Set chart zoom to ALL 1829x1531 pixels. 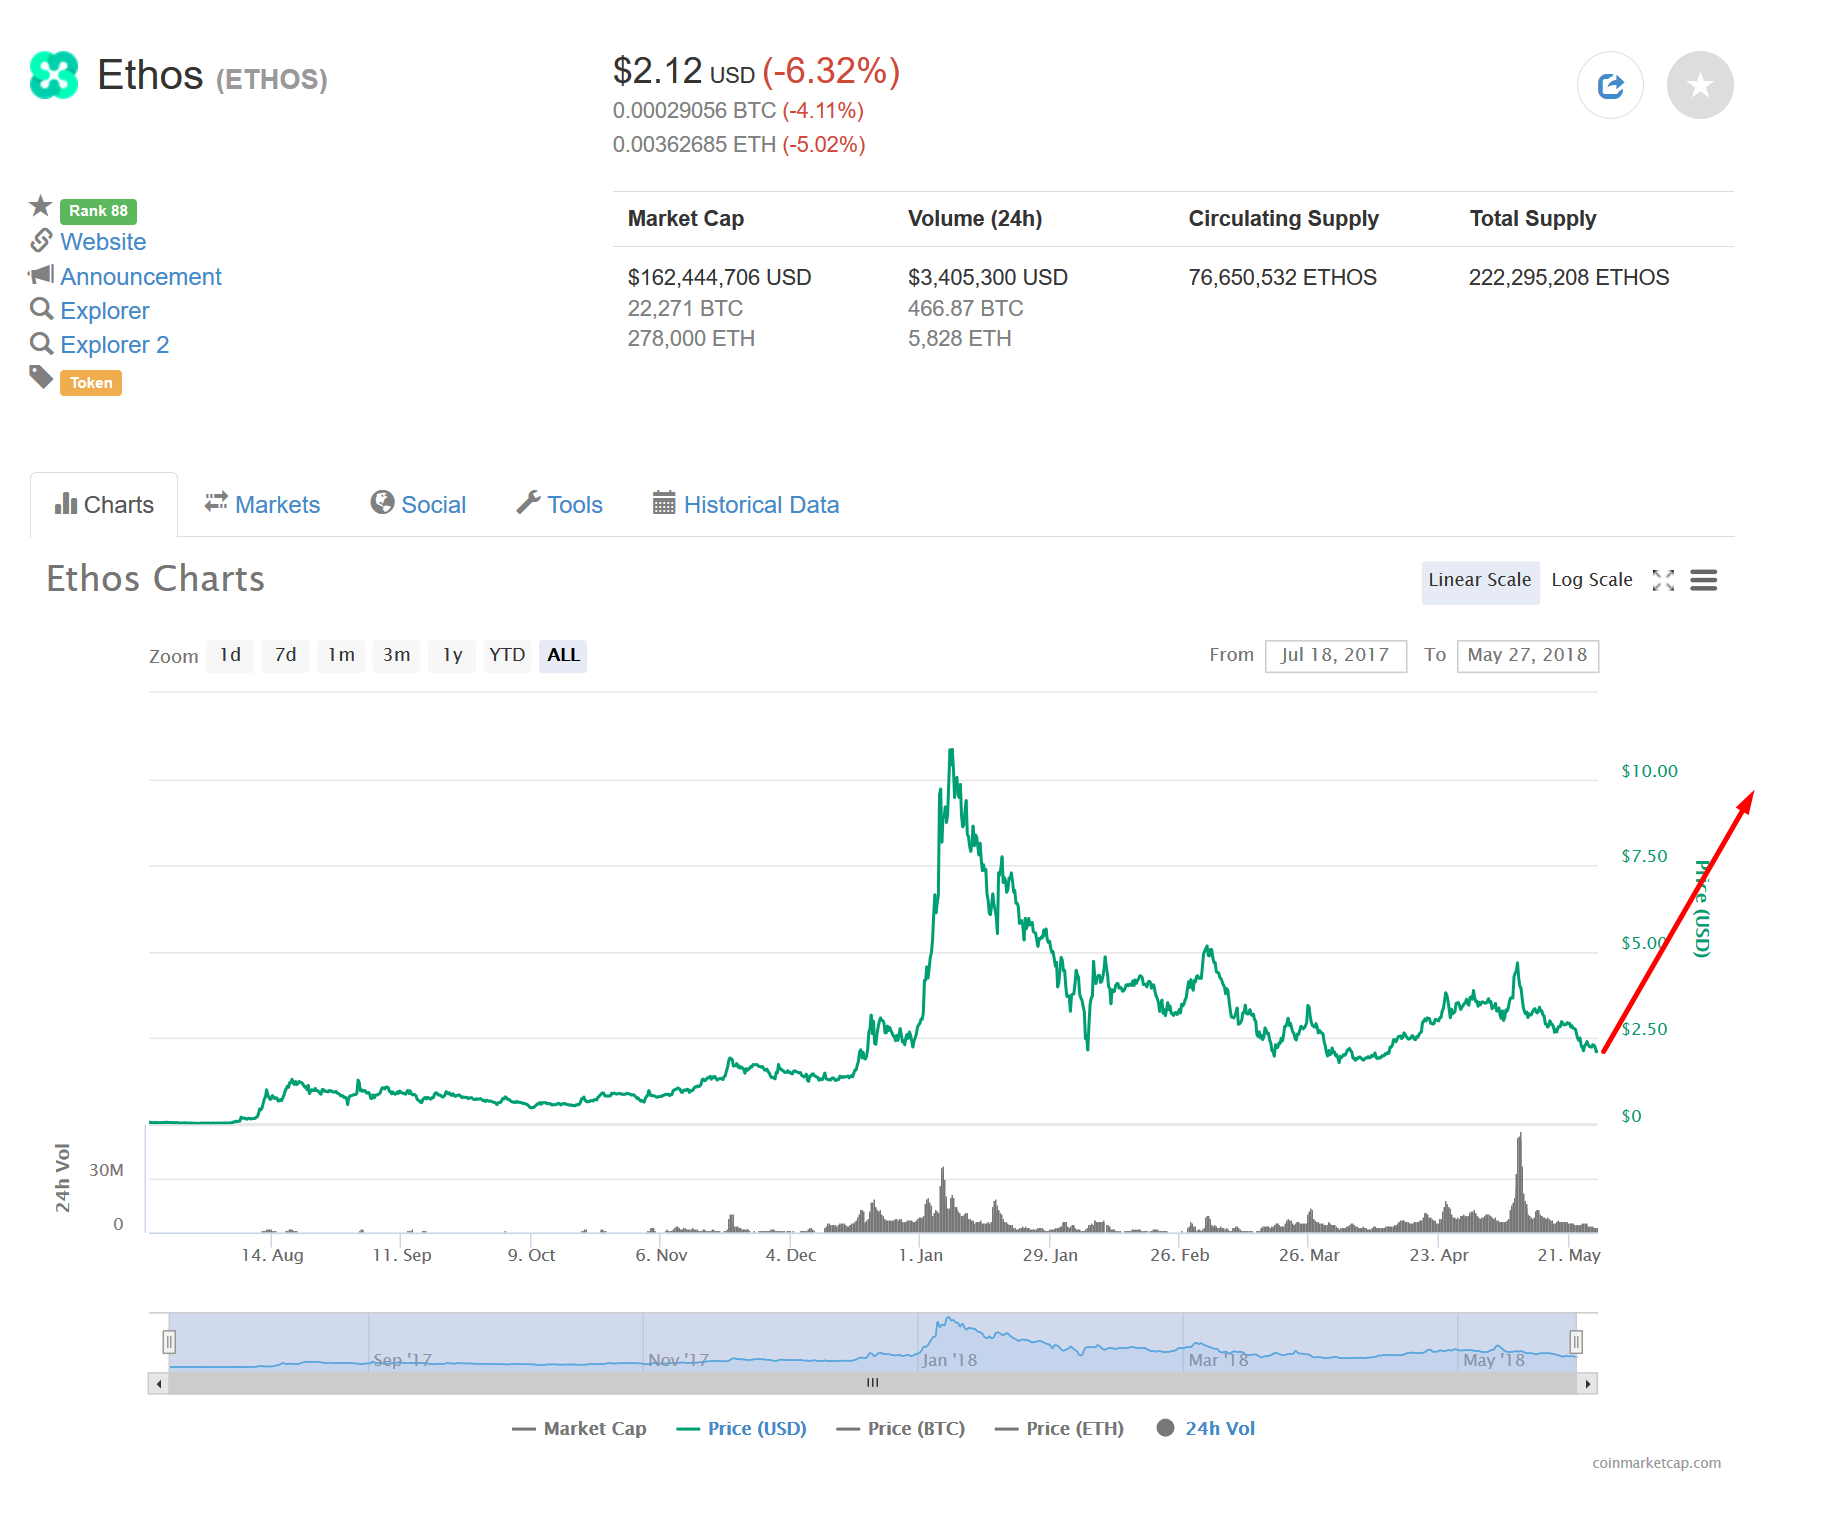tap(563, 656)
